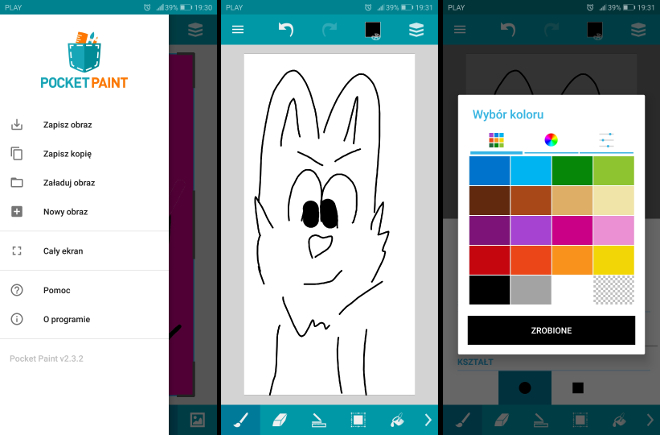
Task: Select the transparent checkerboard swatch
Action: click(x=613, y=290)
